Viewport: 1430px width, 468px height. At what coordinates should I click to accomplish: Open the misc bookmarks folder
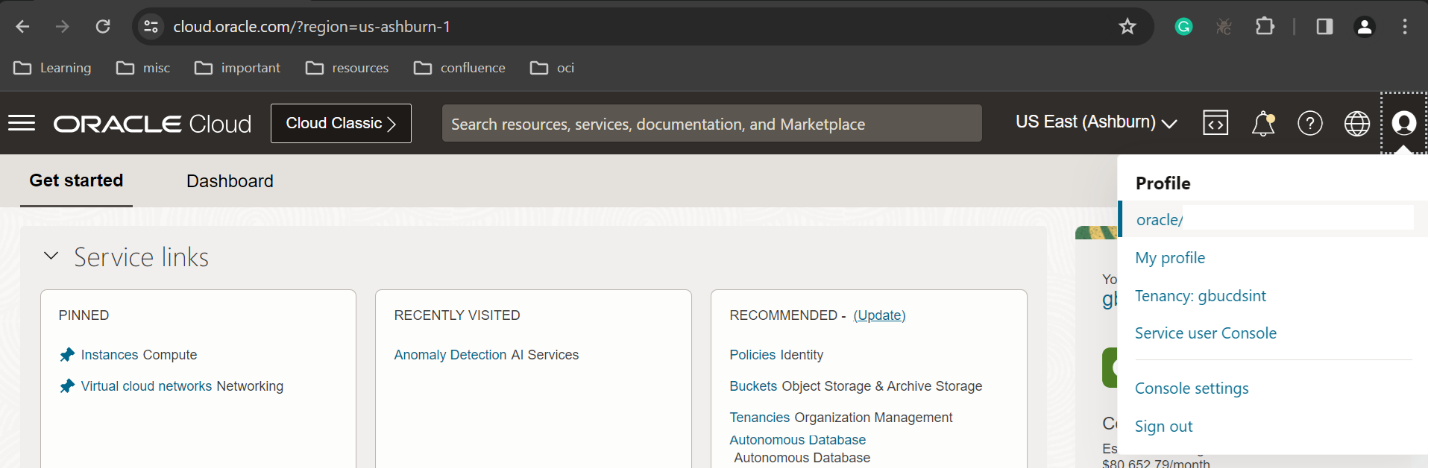(143, 68)
